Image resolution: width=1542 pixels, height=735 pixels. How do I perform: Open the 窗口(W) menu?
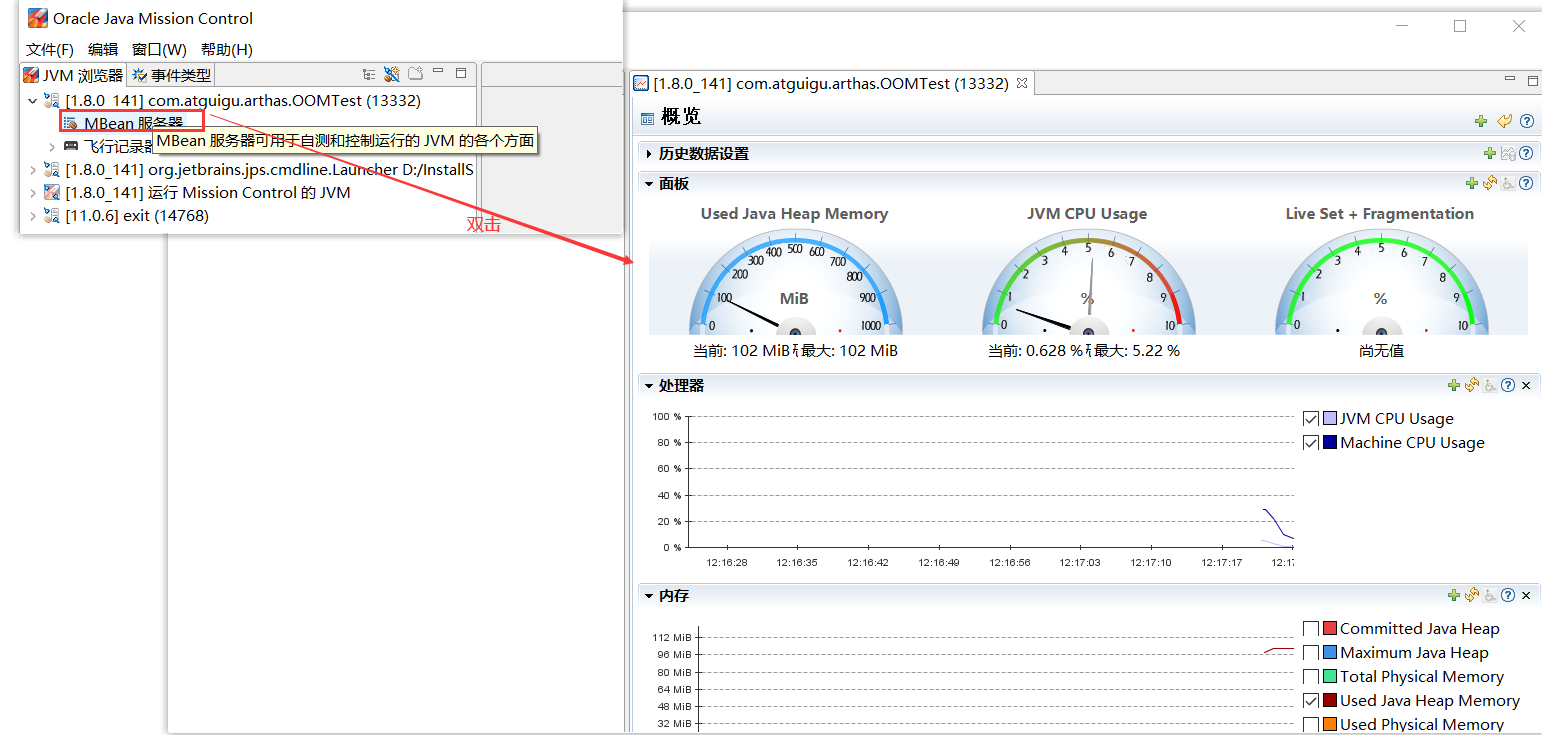pyautogui.click(x=159, y=49)
